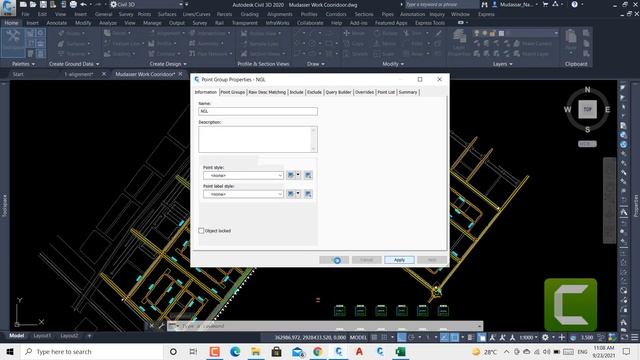The height and width of the screenshot is (360, 640).
Task: Click the New file icon in quick access
Action: point(23,4)
